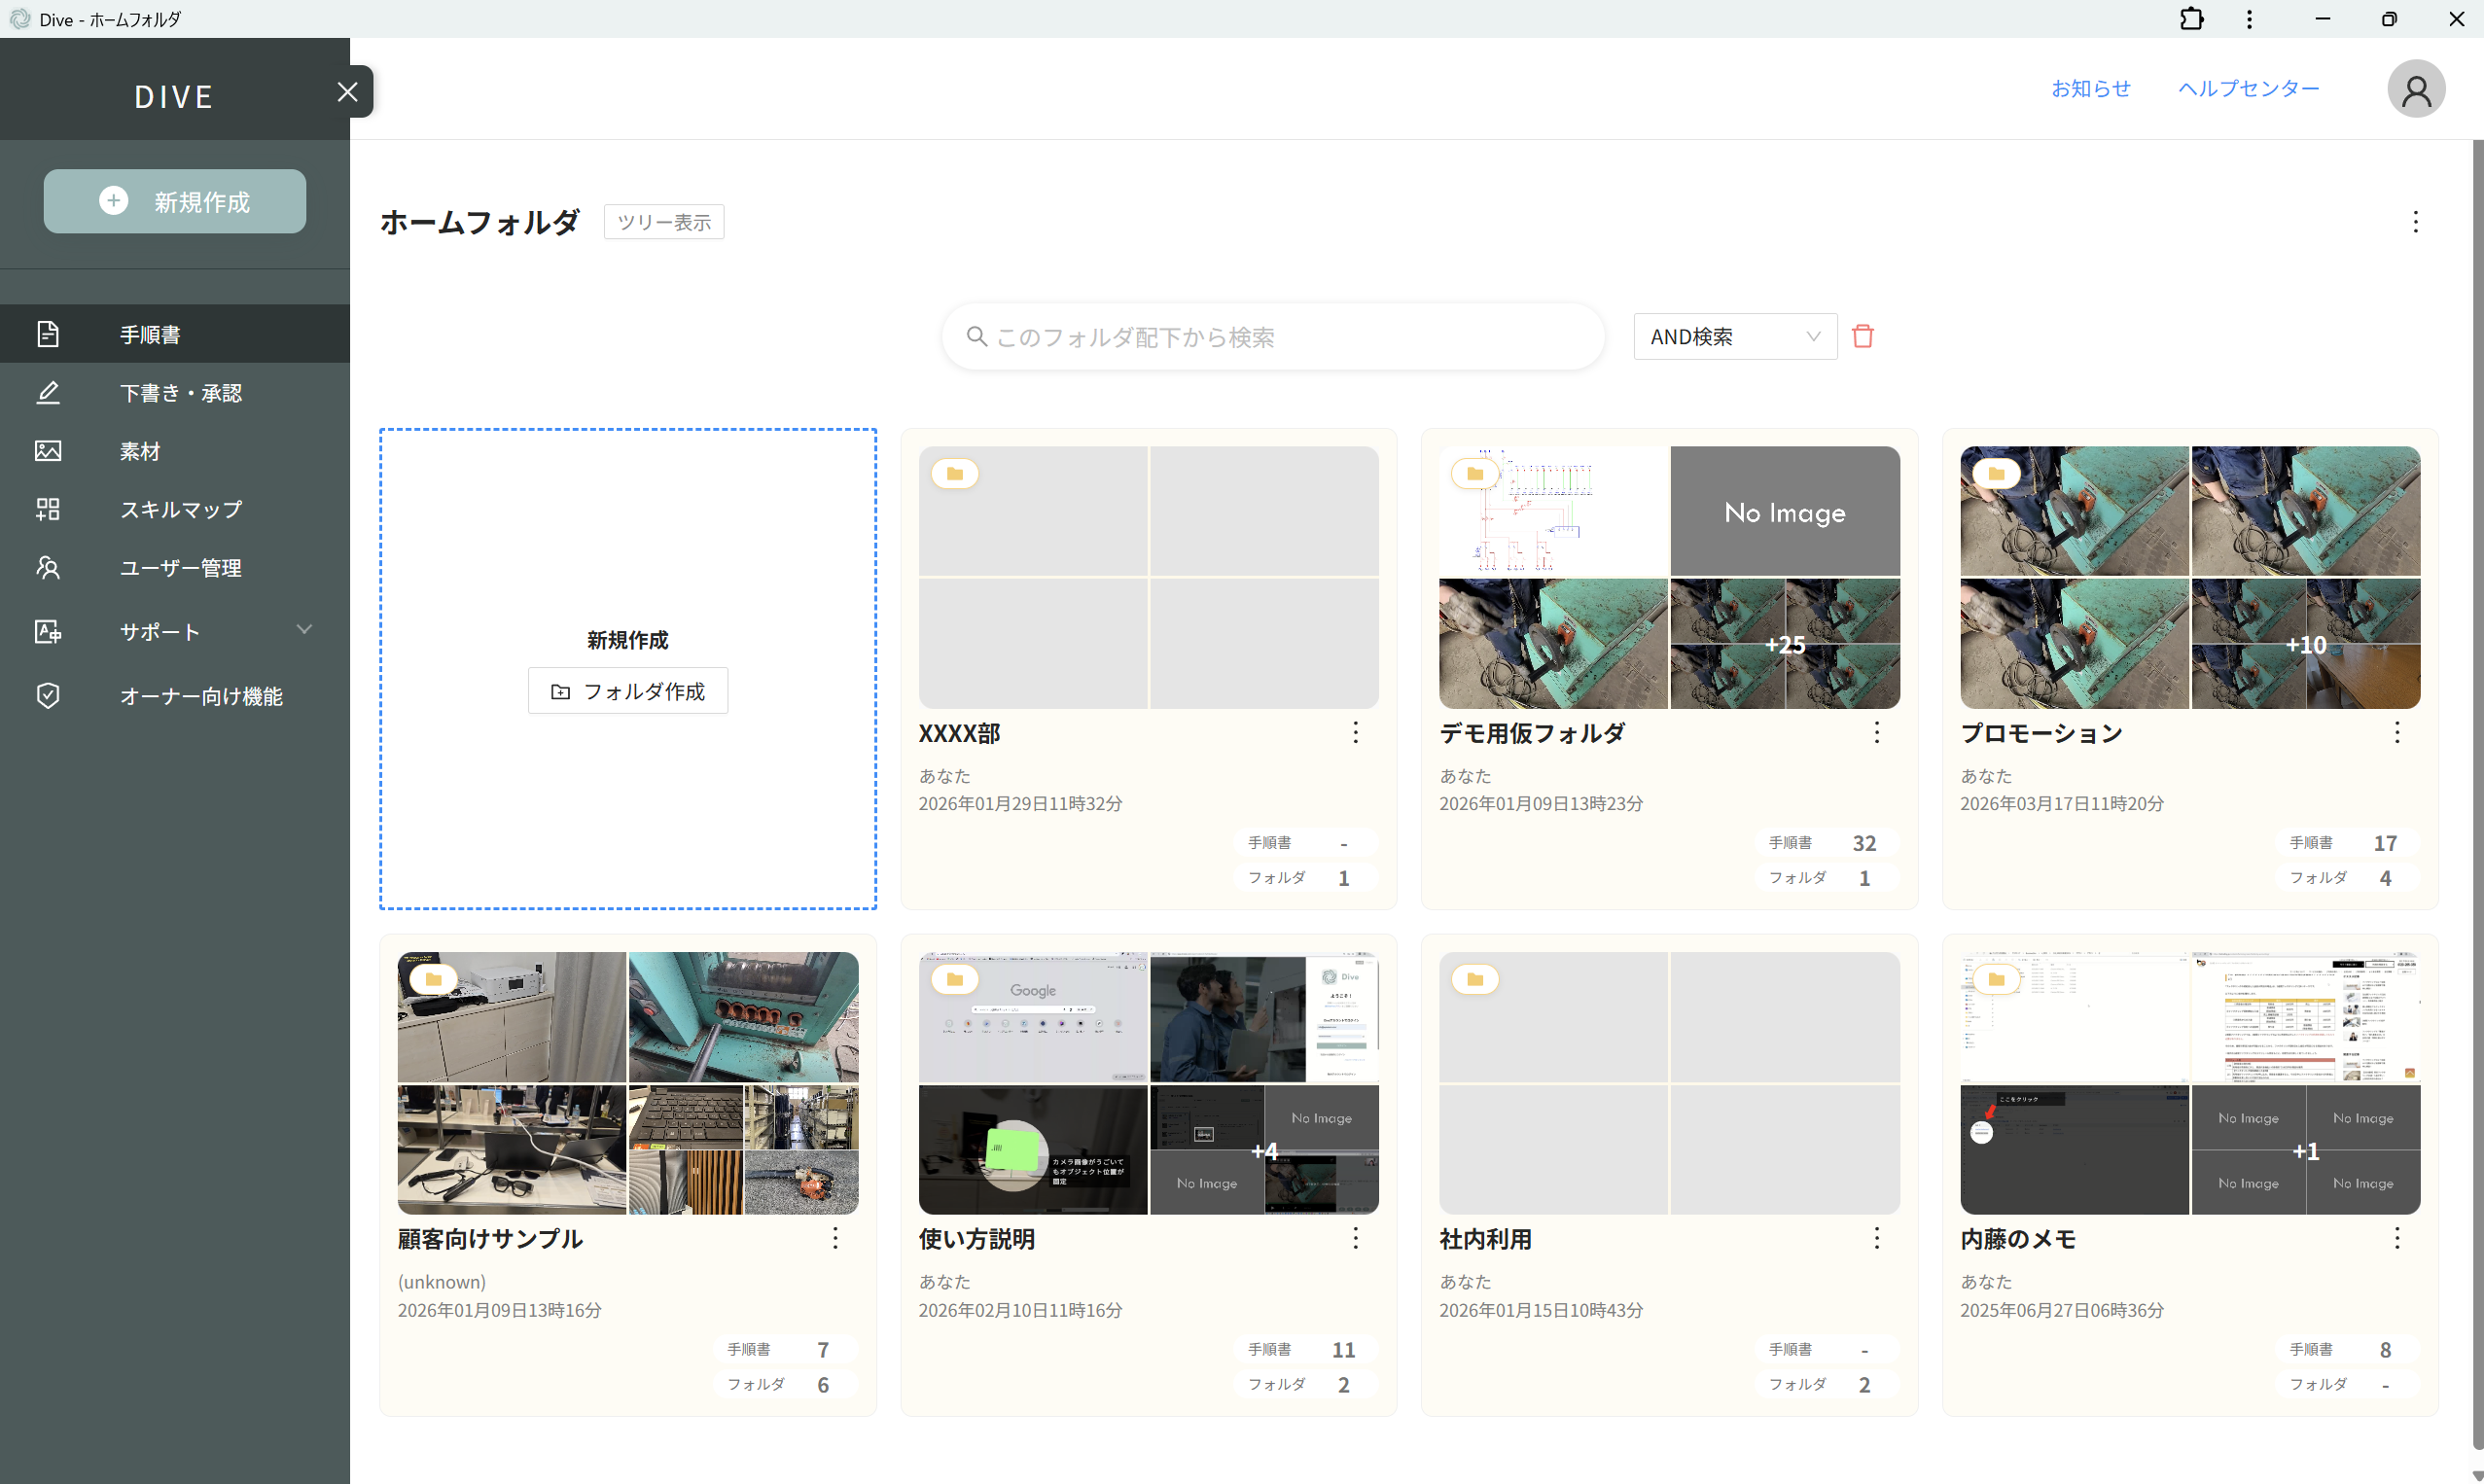Open オーナー向け機能 shield item
The height and width of the screenshot is (1484, 2484).
click(200, 696)
